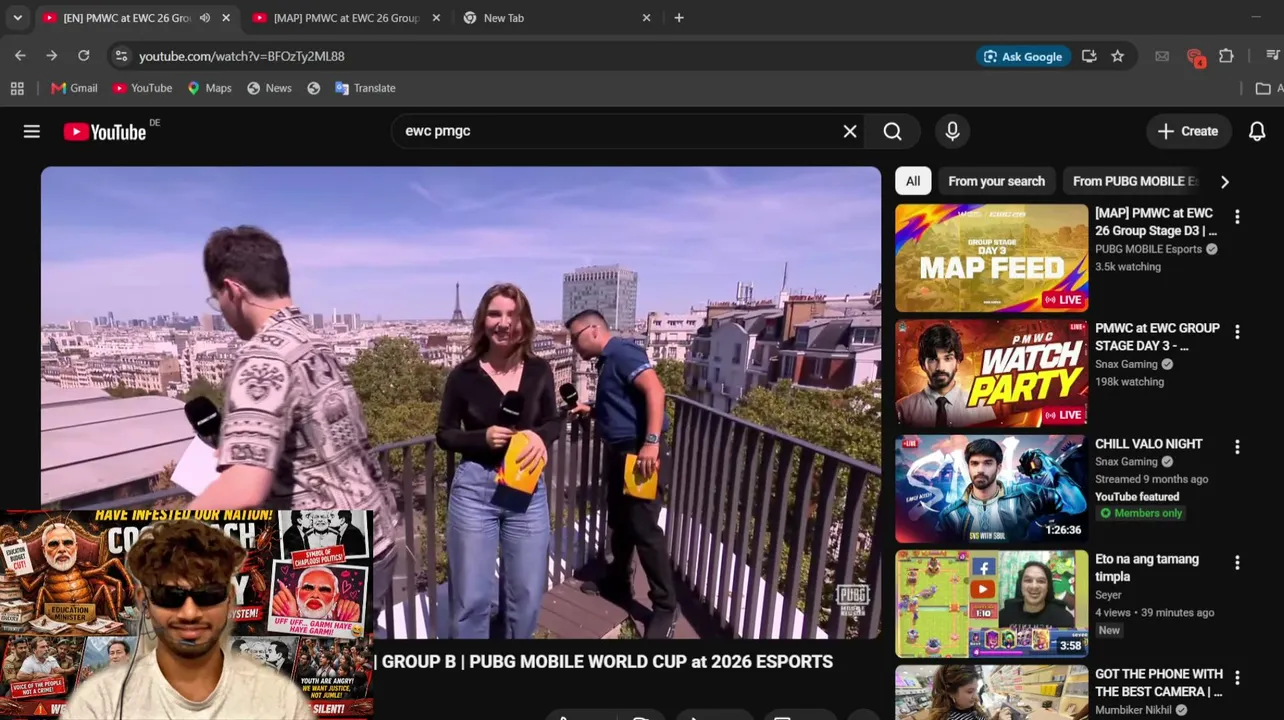Reload the YouTube page
This screenshot has width=1284, height=720.
tap(84, 56)
